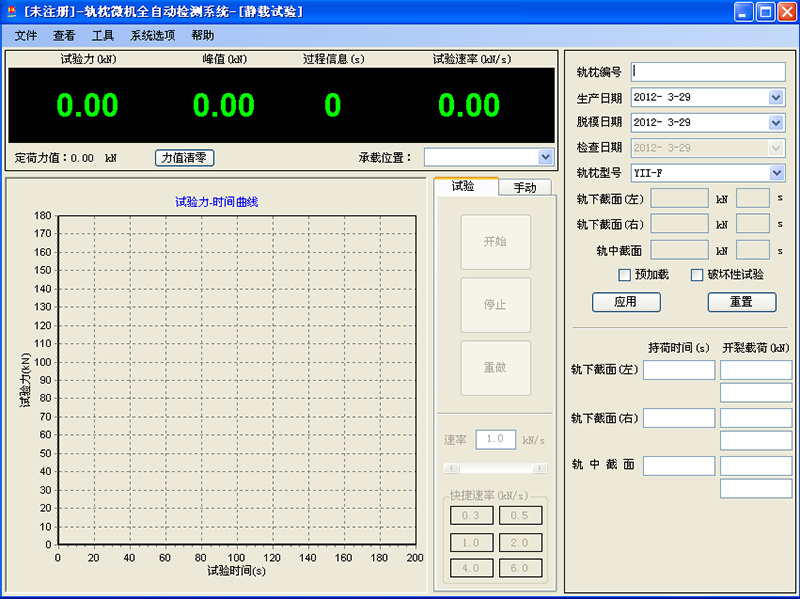Click 轨下截面(右) kN setting field
Image resolution: width=800 pixels, height=599 pixels.
[x=680, y=224]
